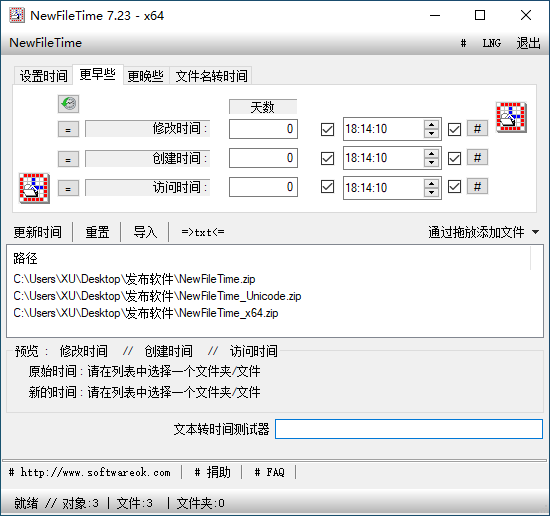
Task: Click the 导入 button
Action: (145, 232)
